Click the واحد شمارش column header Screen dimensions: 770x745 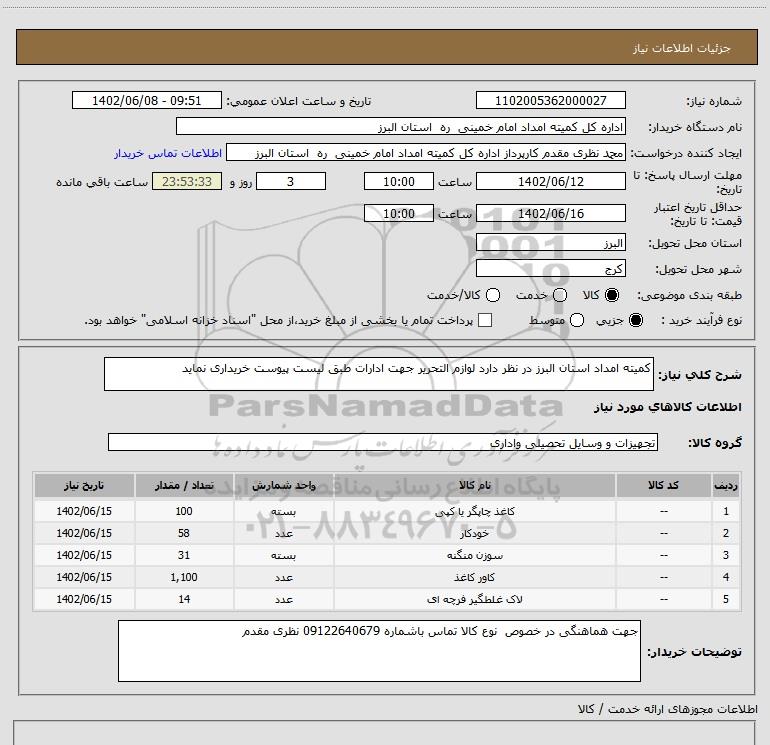[x=284, y=485]
